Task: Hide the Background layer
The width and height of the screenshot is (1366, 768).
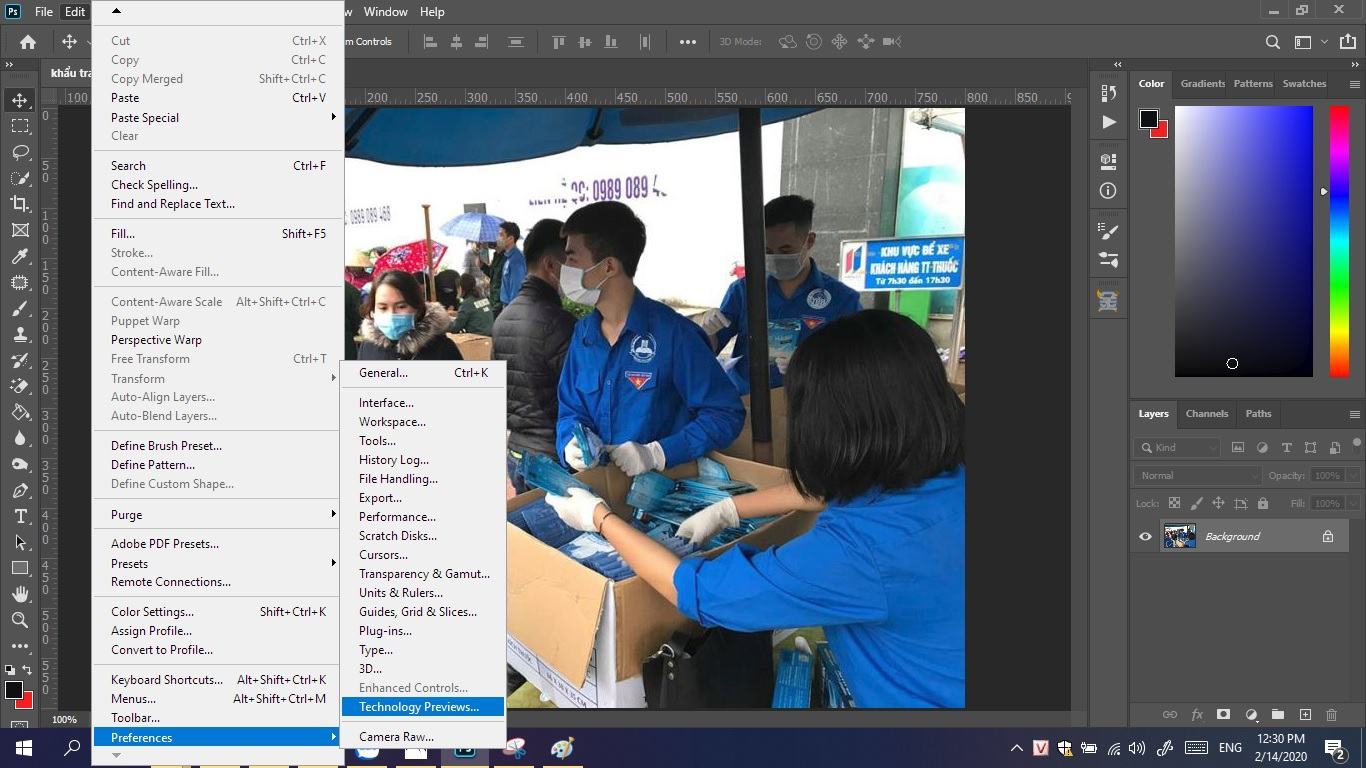Action: click(x=1145, y=536)
